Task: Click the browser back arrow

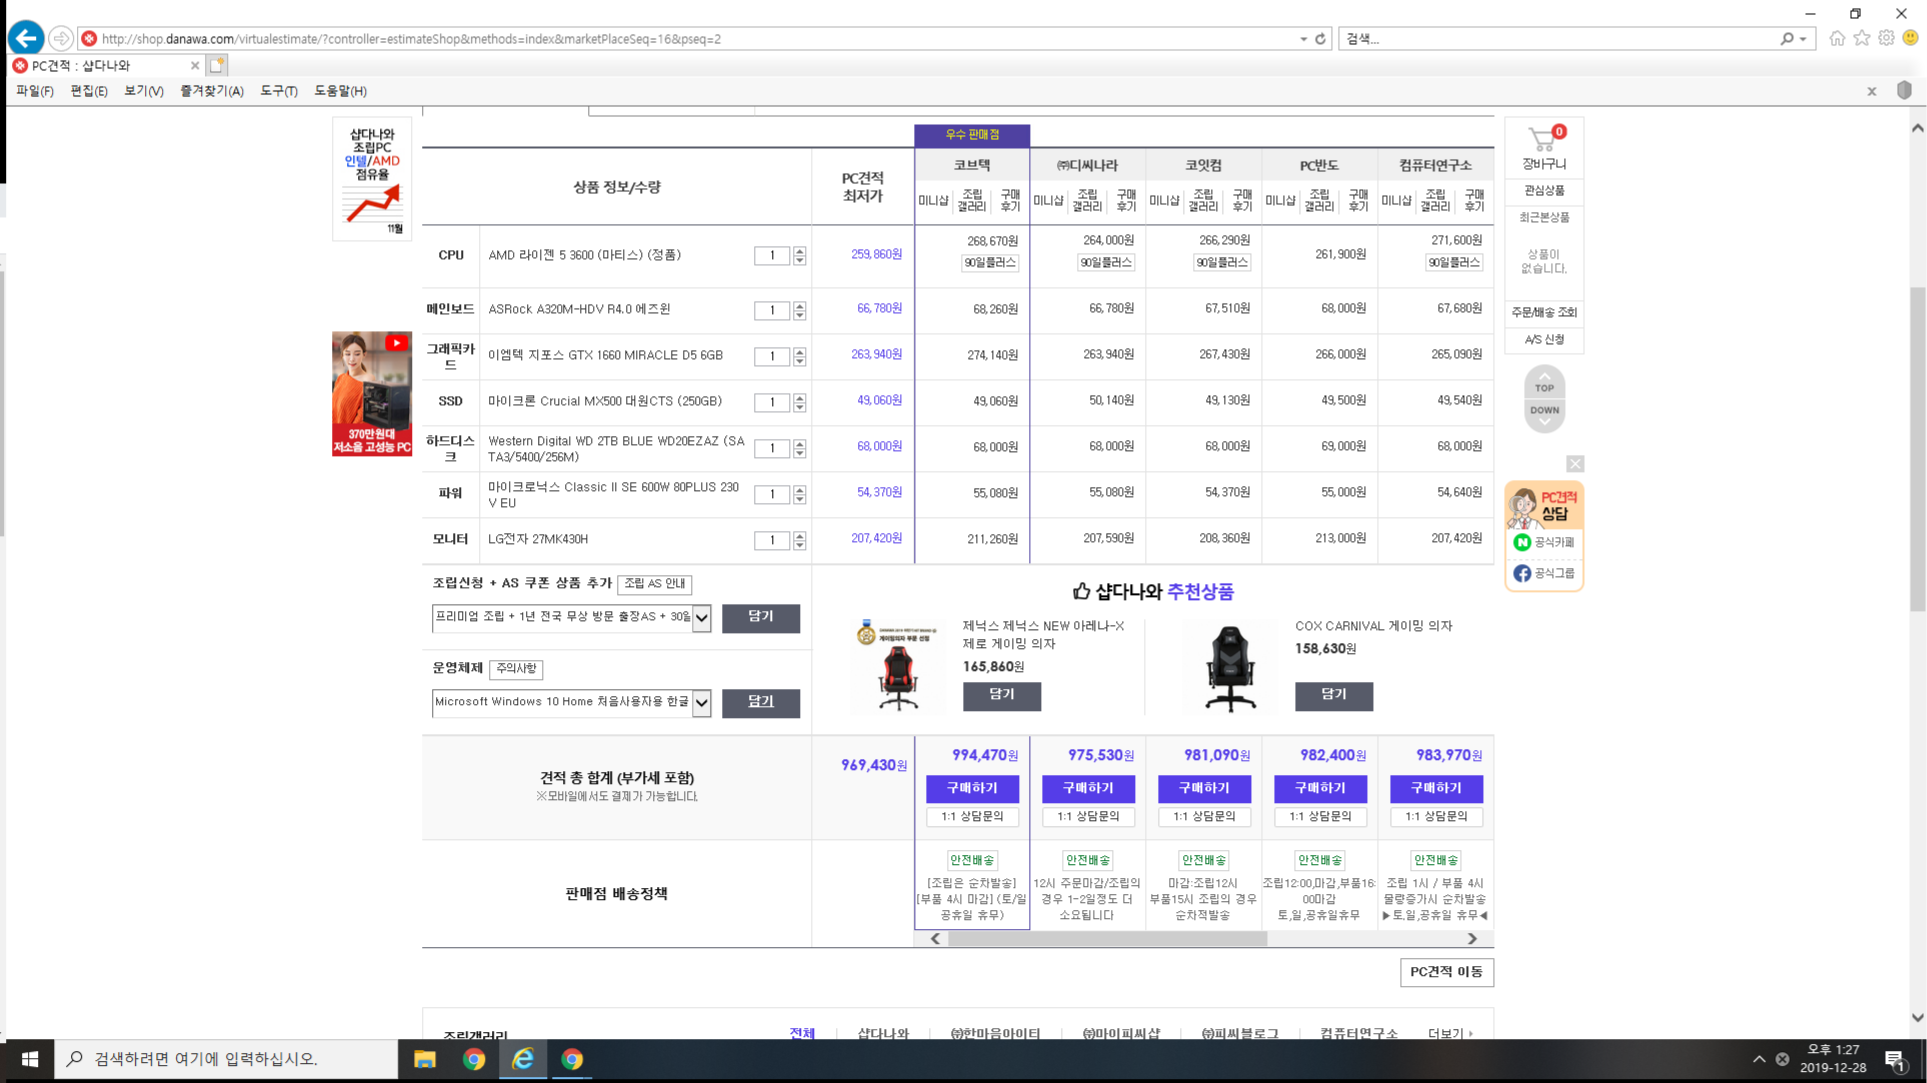Action: pyautogui.click(x=26, y=39)
